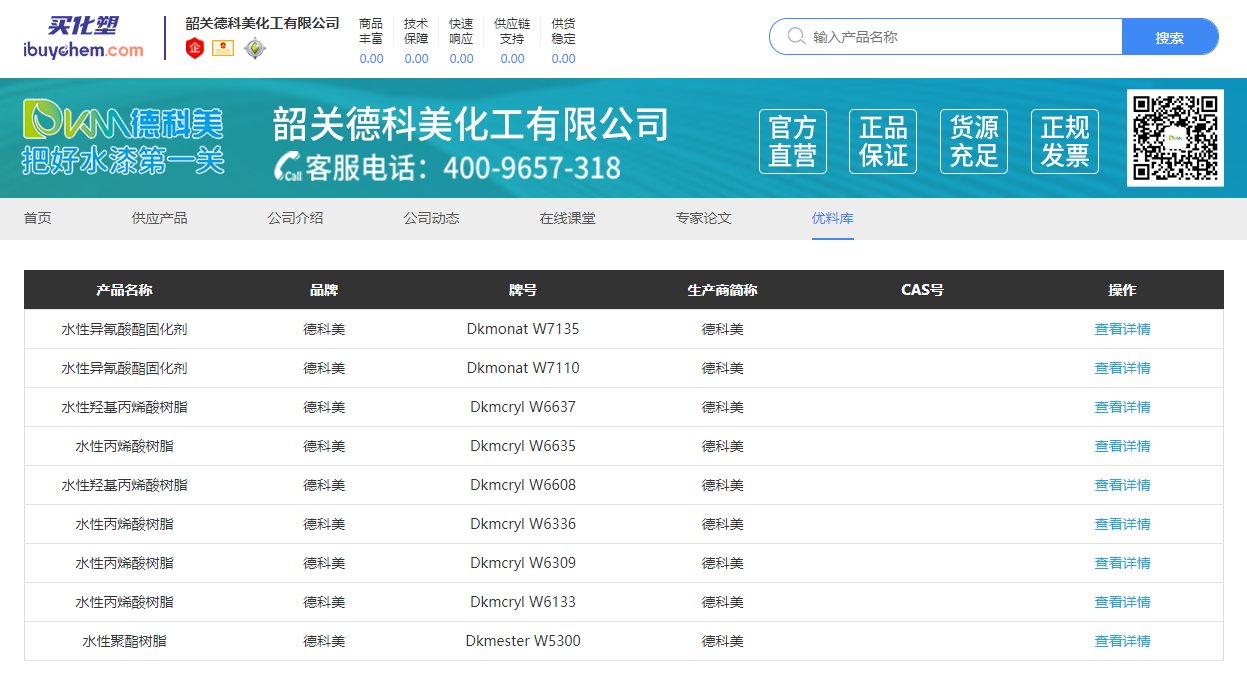
Task: Open the 供应产品 navigation tab
Action: click(x=160, y=218)
